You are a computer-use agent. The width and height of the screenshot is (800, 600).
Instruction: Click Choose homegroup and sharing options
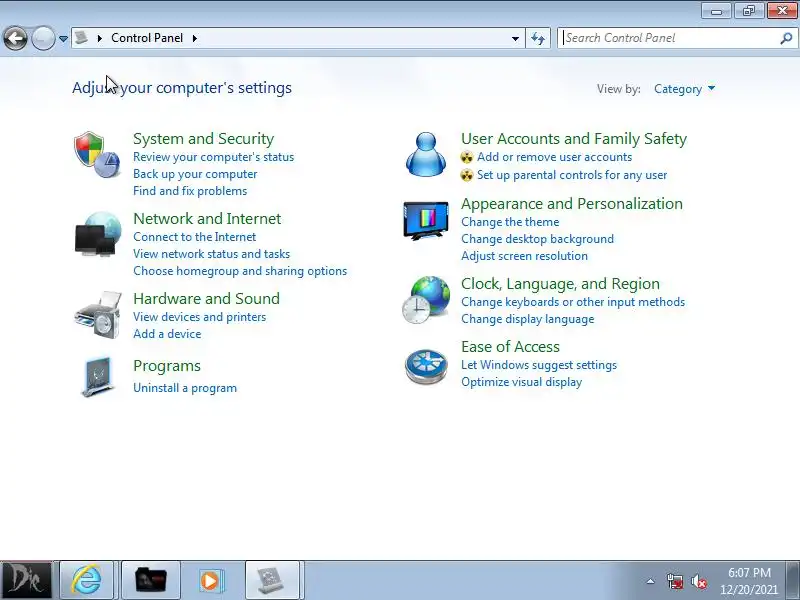pos(240,271)
